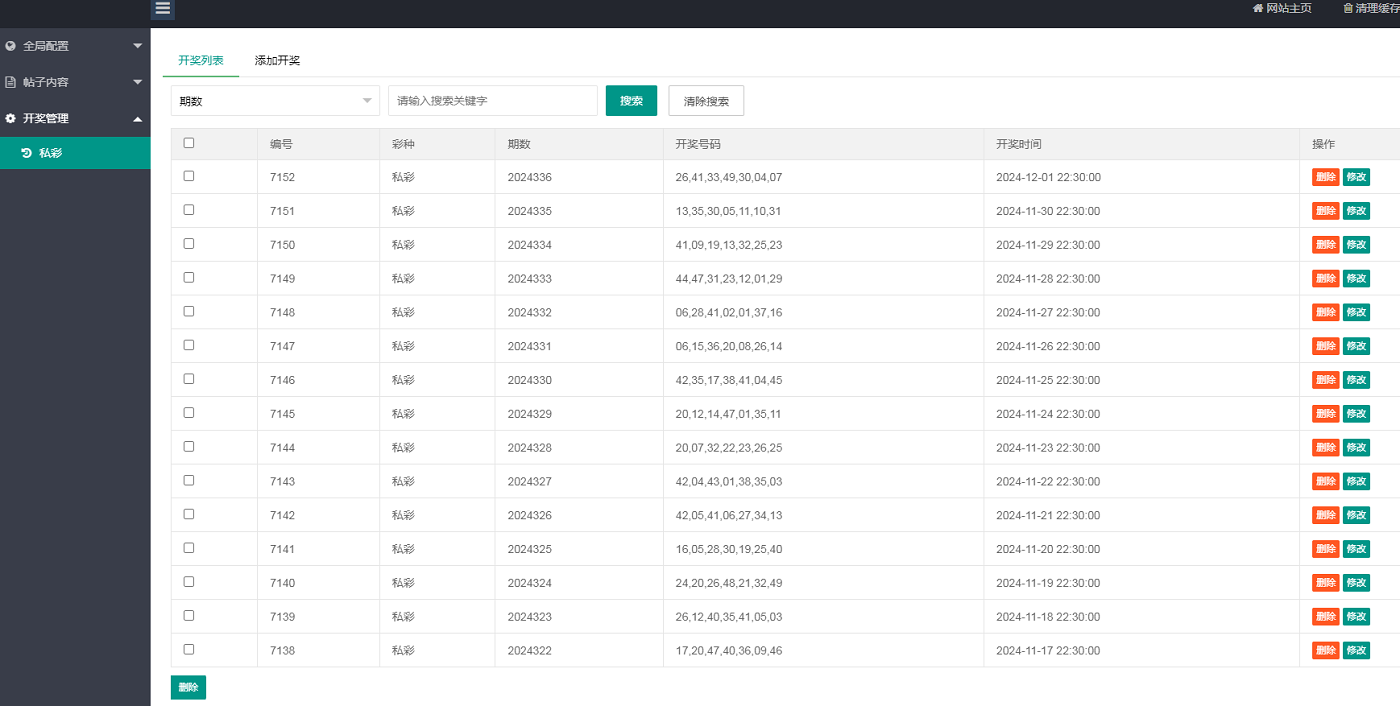Click the orange 删除 button for row 7150

pos(1325,245)
